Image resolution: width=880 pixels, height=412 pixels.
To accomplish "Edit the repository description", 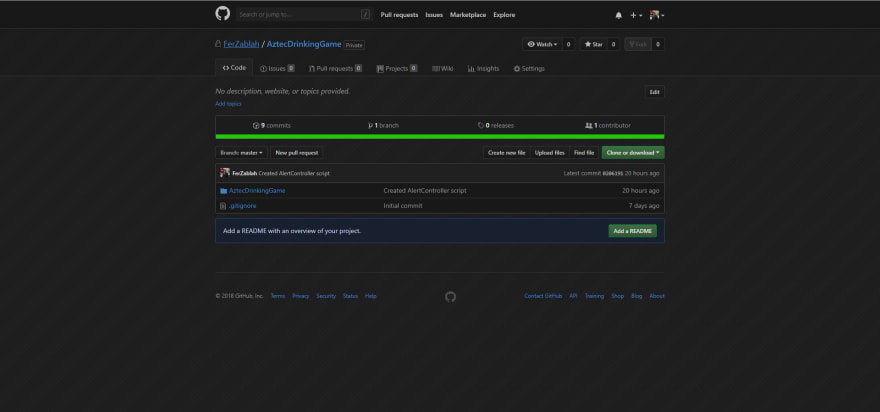I will pos(654,92).
